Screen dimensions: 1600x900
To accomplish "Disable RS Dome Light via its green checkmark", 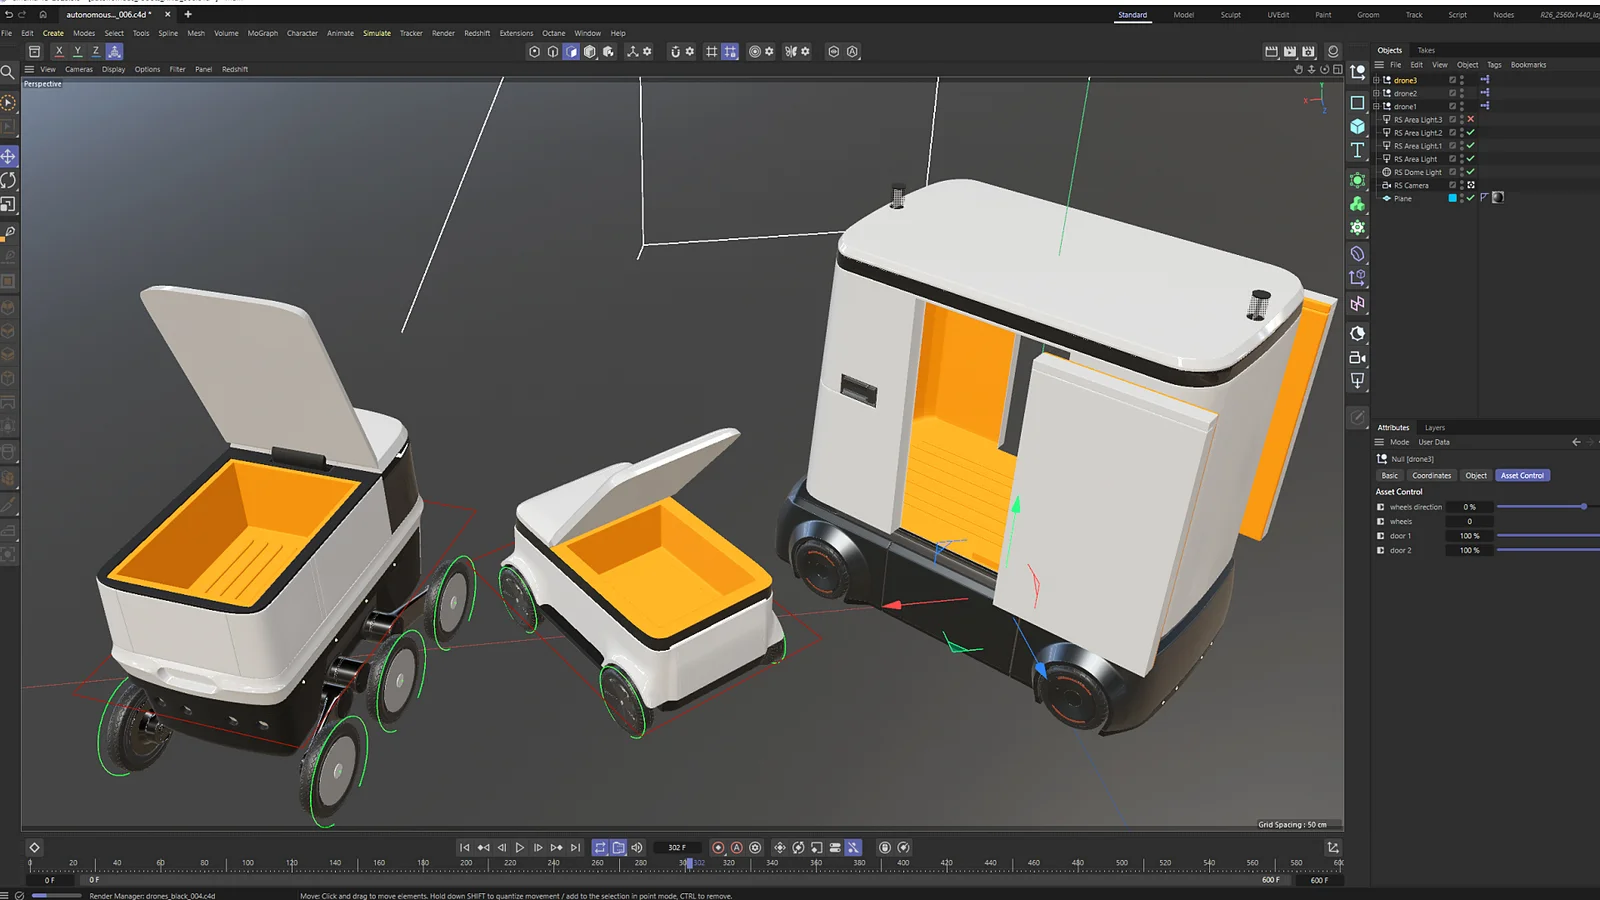I will tap(1470, 172).
